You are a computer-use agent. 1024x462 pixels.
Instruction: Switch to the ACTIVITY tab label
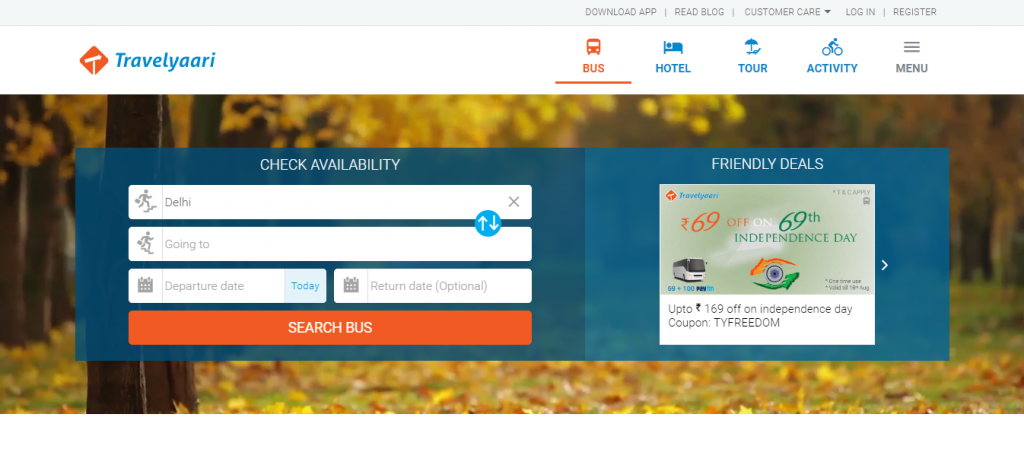[x=832, y=68]
